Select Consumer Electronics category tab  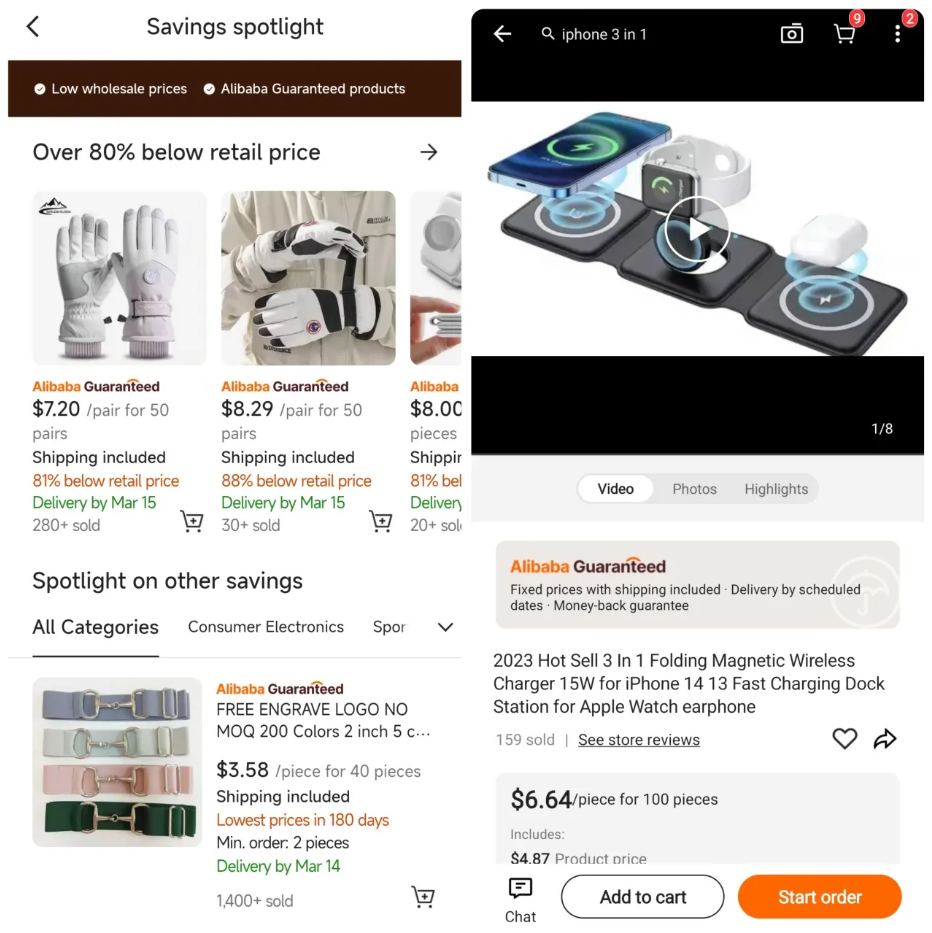pyautogui.click(x=265, y=627)
